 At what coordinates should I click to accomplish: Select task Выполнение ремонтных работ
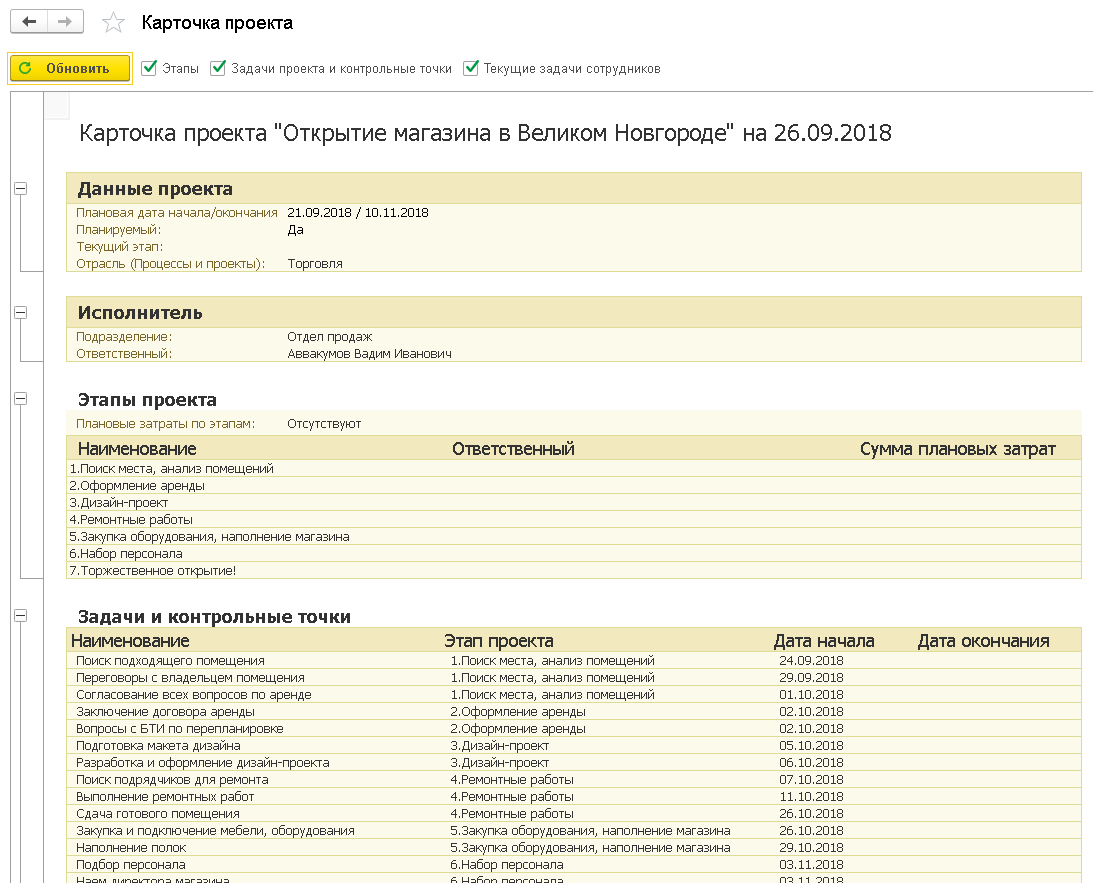[165, 797]
